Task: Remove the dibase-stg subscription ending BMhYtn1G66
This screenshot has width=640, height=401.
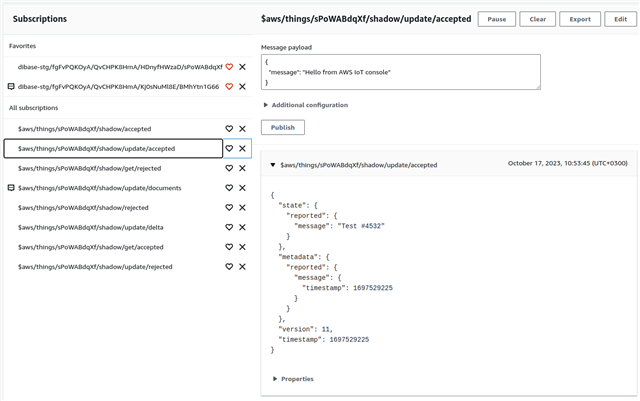Action: pos(242,86)
